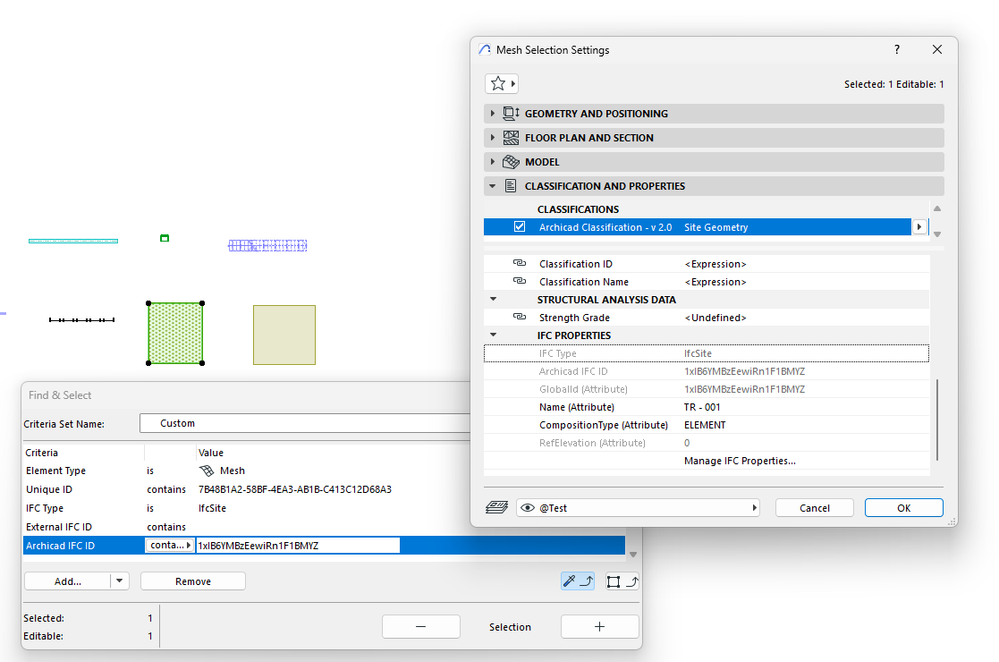Screen dimensions: 999x662
Task: Open the Criteria Set Name Custom box
Action: coord(305,423)
